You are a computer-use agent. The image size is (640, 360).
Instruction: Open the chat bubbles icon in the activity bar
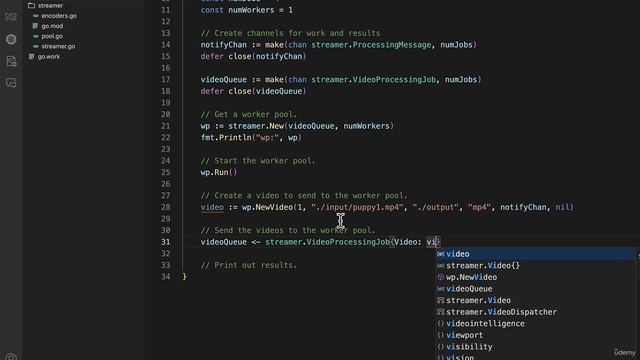pyautogui.click(x=11, y=83)
